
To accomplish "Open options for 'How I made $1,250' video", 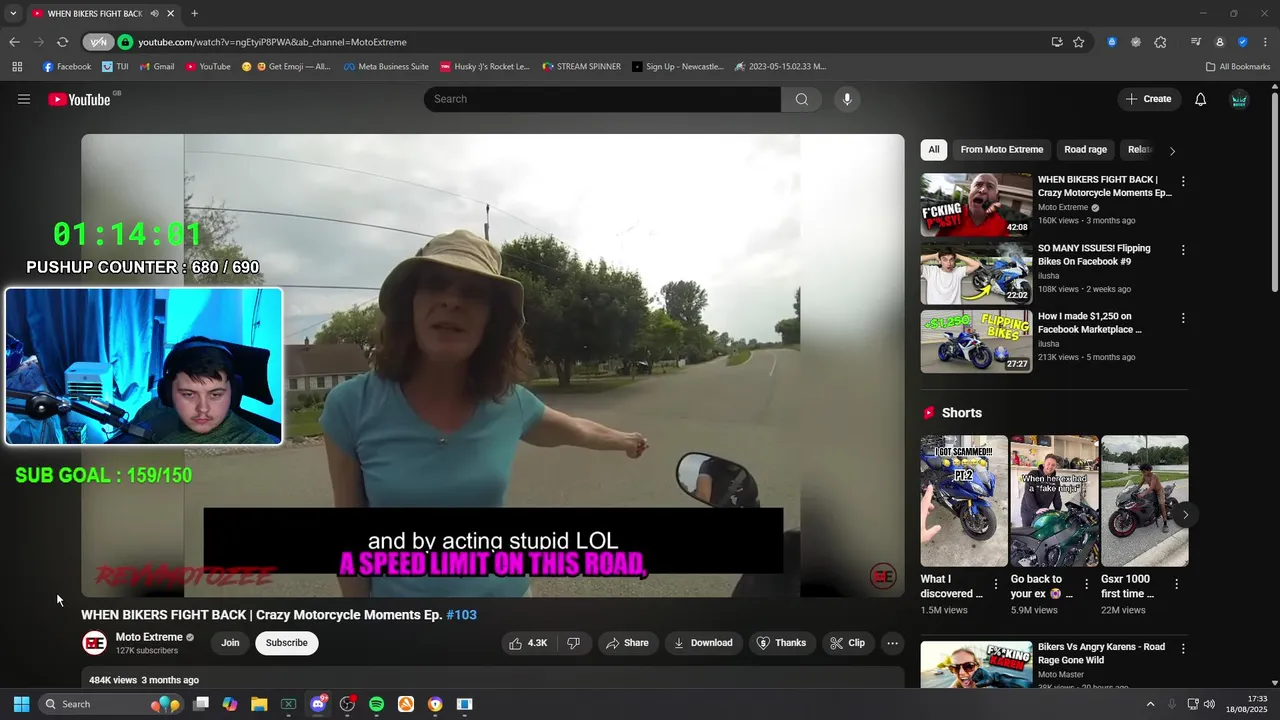I will pos(1183,318).
